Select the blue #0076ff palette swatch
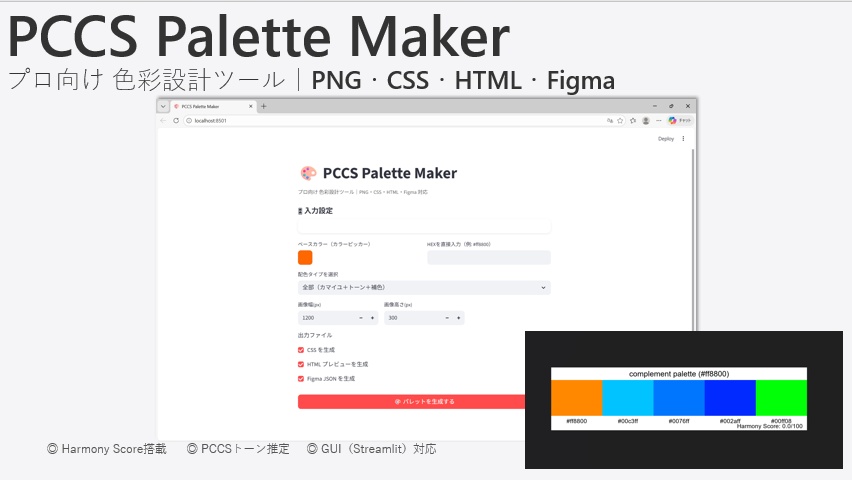Image resolution: width=852 pixels, height=480 pixels. tap(679, 398)
